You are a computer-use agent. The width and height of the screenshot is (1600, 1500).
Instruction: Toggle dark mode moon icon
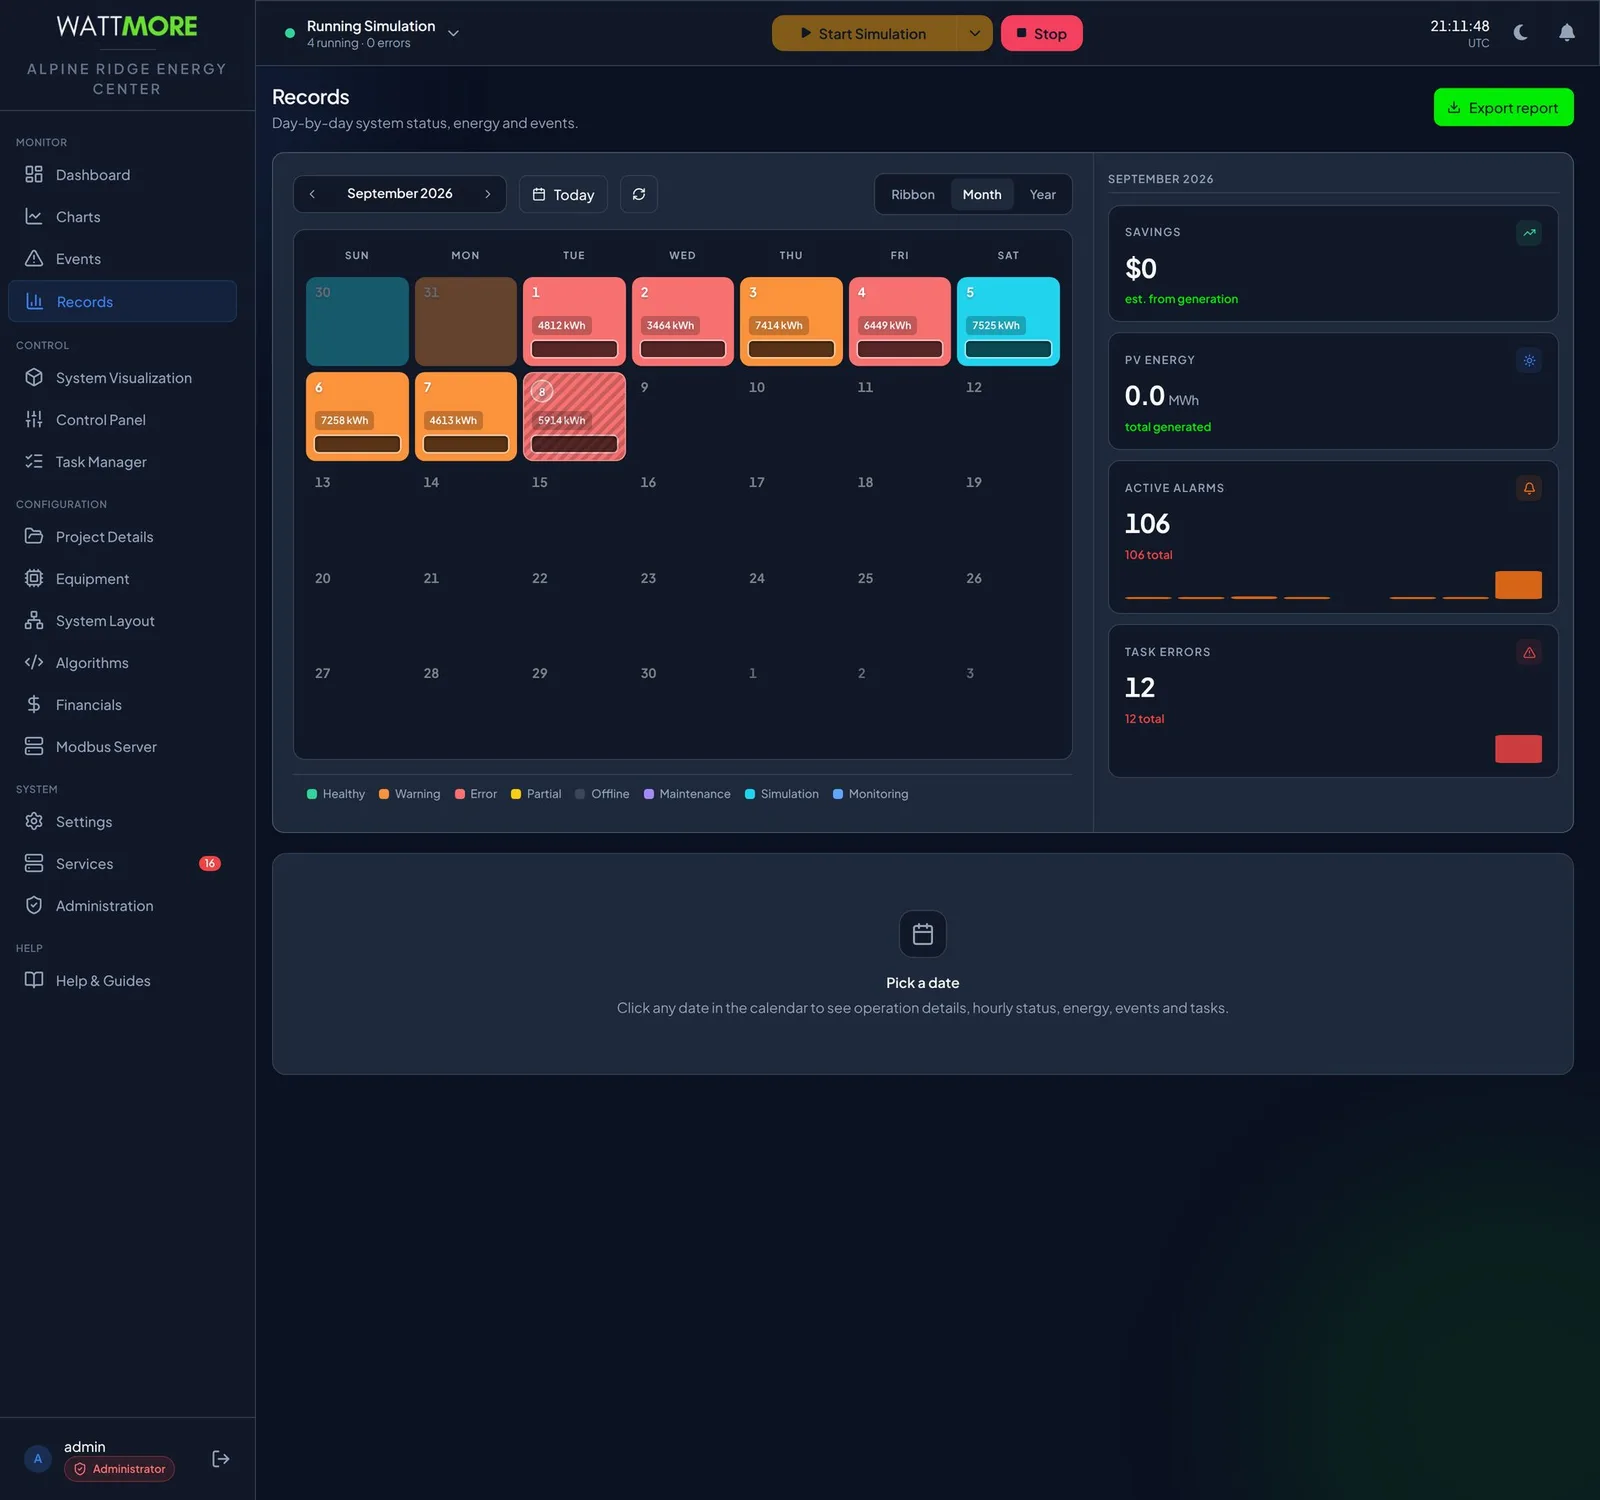point(1521,33)
